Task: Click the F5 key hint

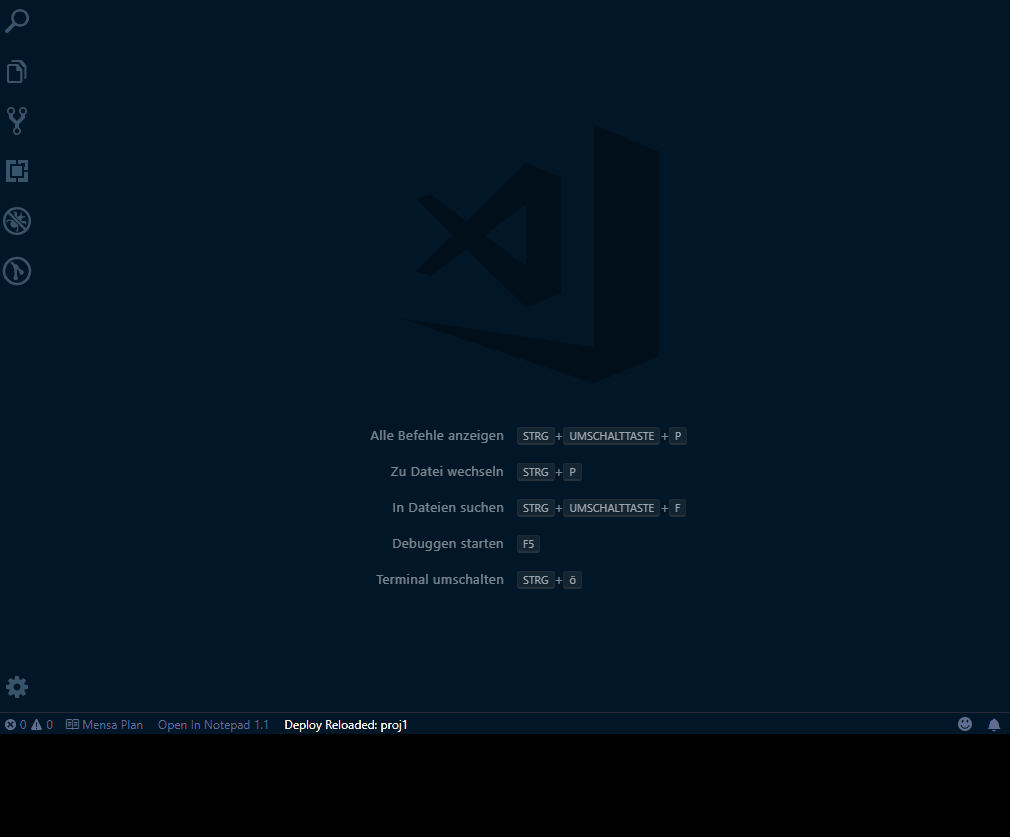Action: [528, 544]
